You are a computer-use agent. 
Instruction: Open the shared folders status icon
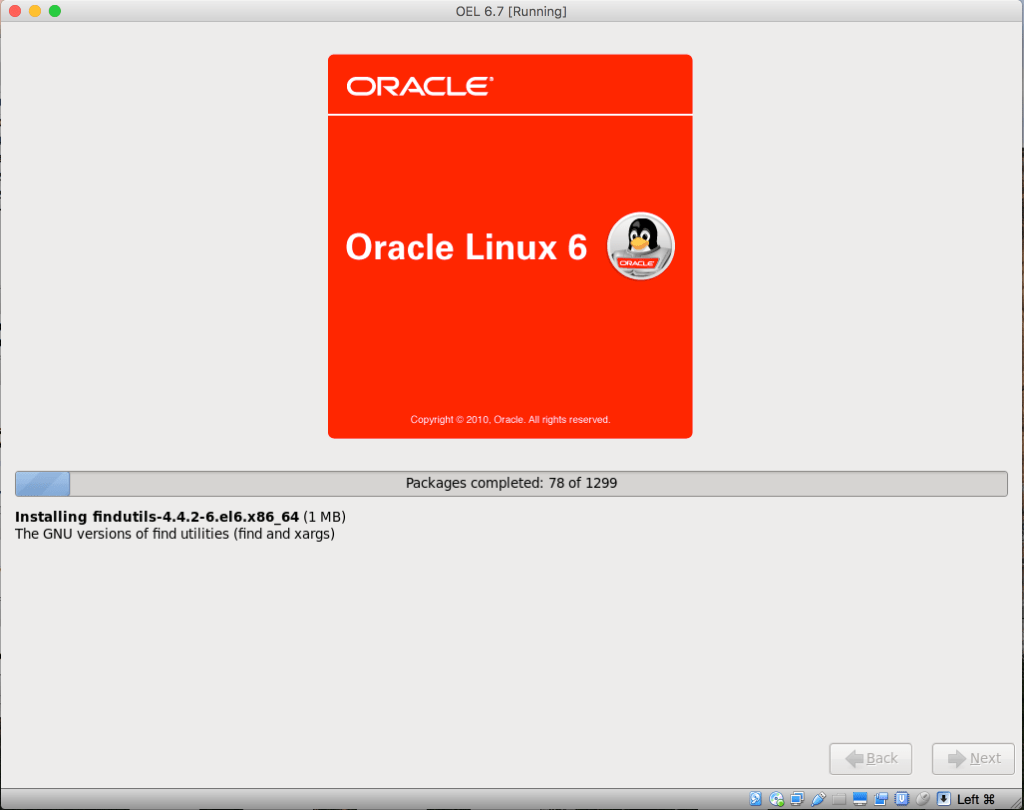(x=839, y=798)
